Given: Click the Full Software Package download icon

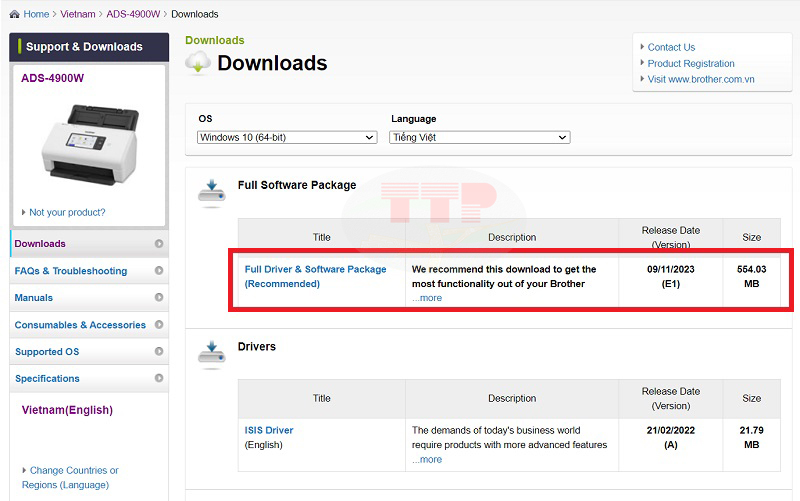Looking at the screenshot, I should (211, 191).
